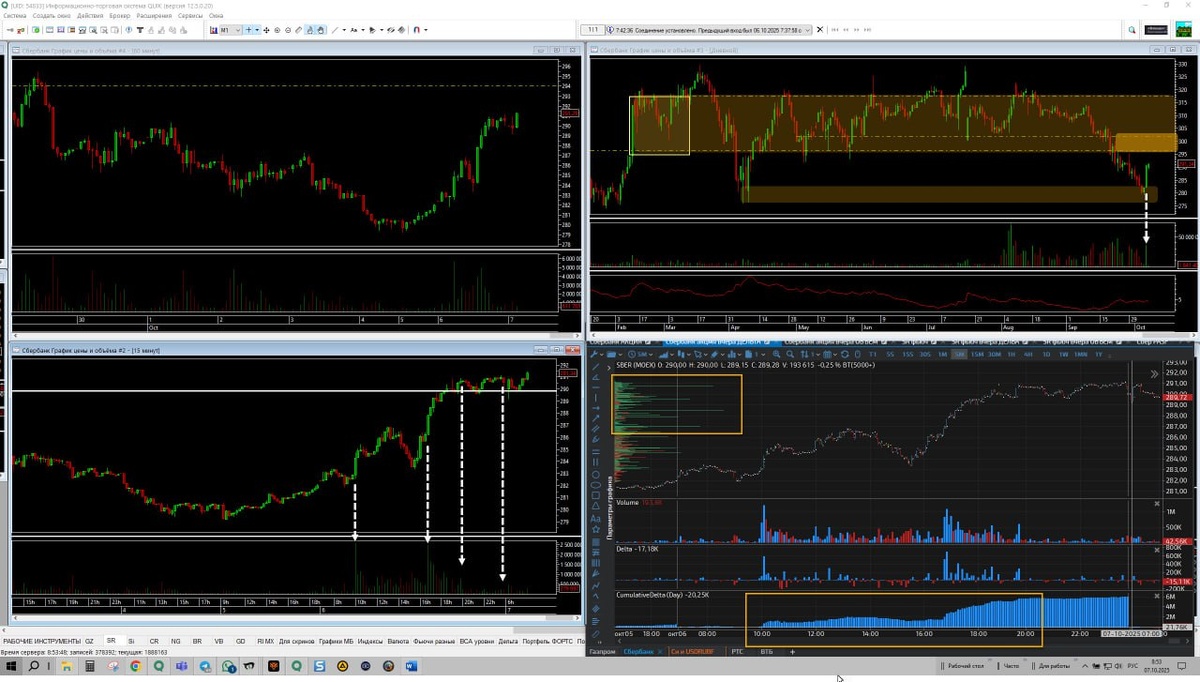Close the CumulativeDelta indicator panel
1200x682 pixels.
pos(1157,594)
